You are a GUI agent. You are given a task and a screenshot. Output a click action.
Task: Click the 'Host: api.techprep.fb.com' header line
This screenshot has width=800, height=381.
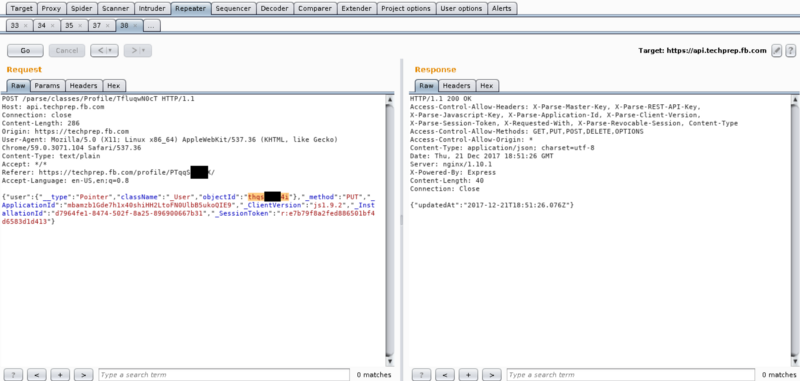pyautogui.click(x=53, y=107)
